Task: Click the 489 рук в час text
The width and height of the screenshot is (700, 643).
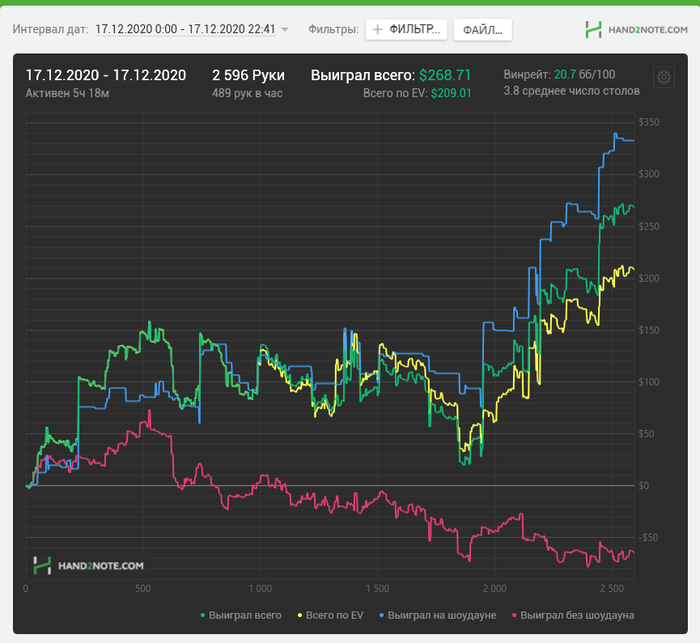Action: pos(247,93)
